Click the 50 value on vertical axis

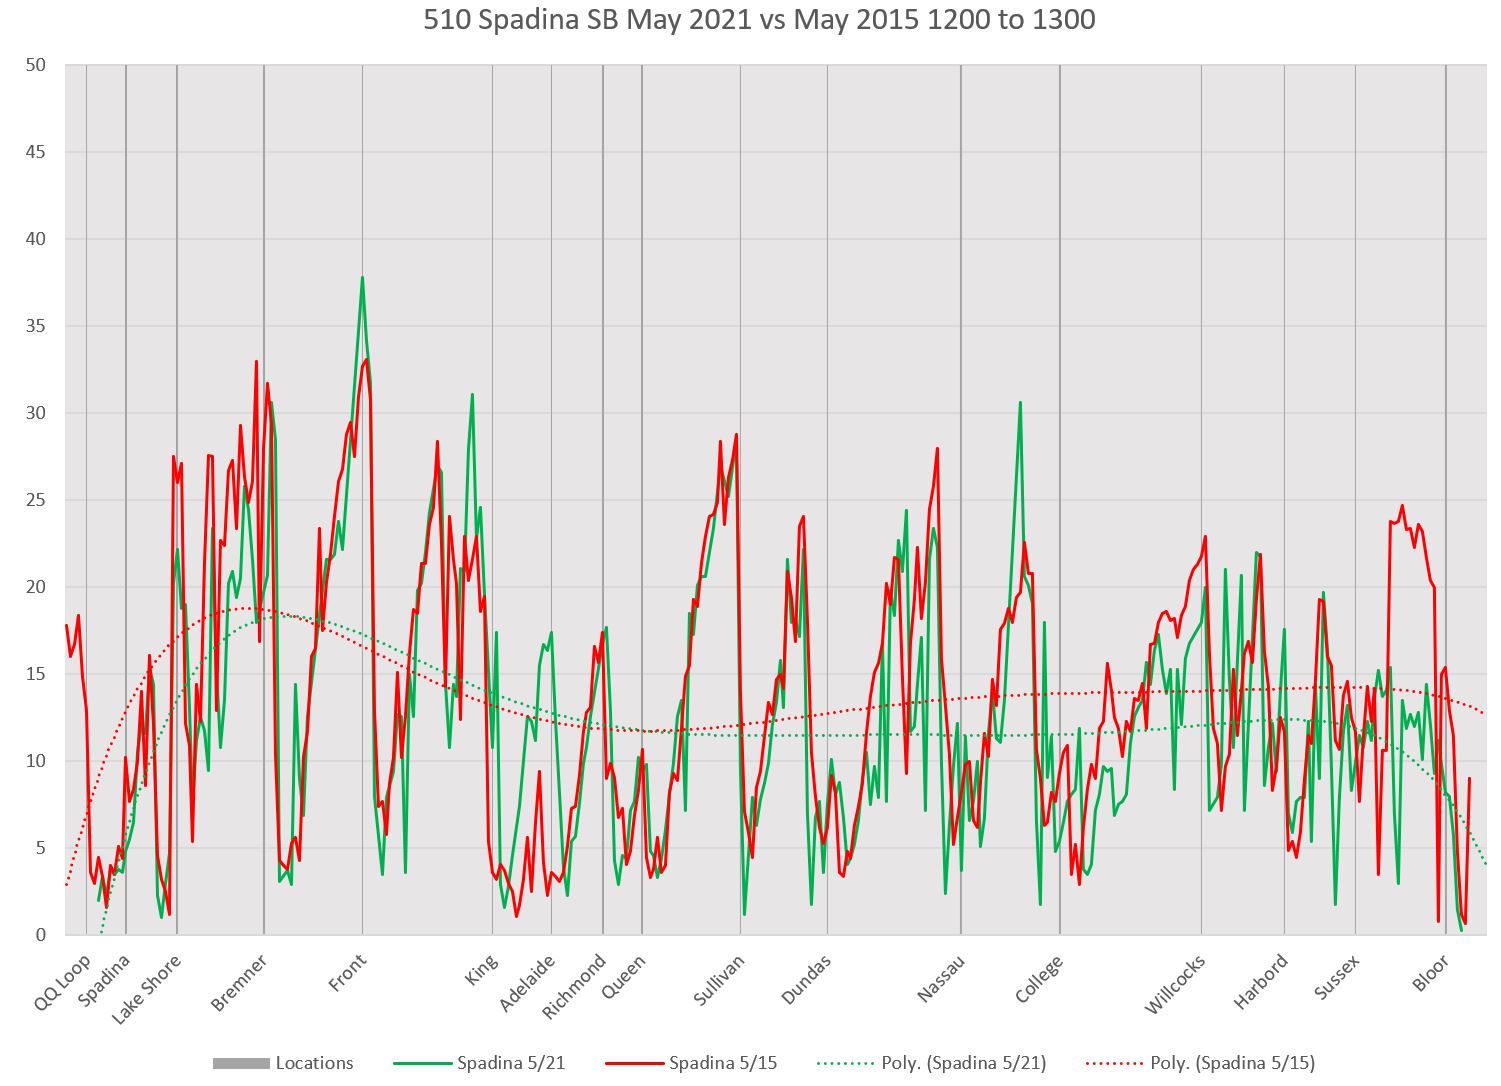pyautogui.click(x=35, y=65)
